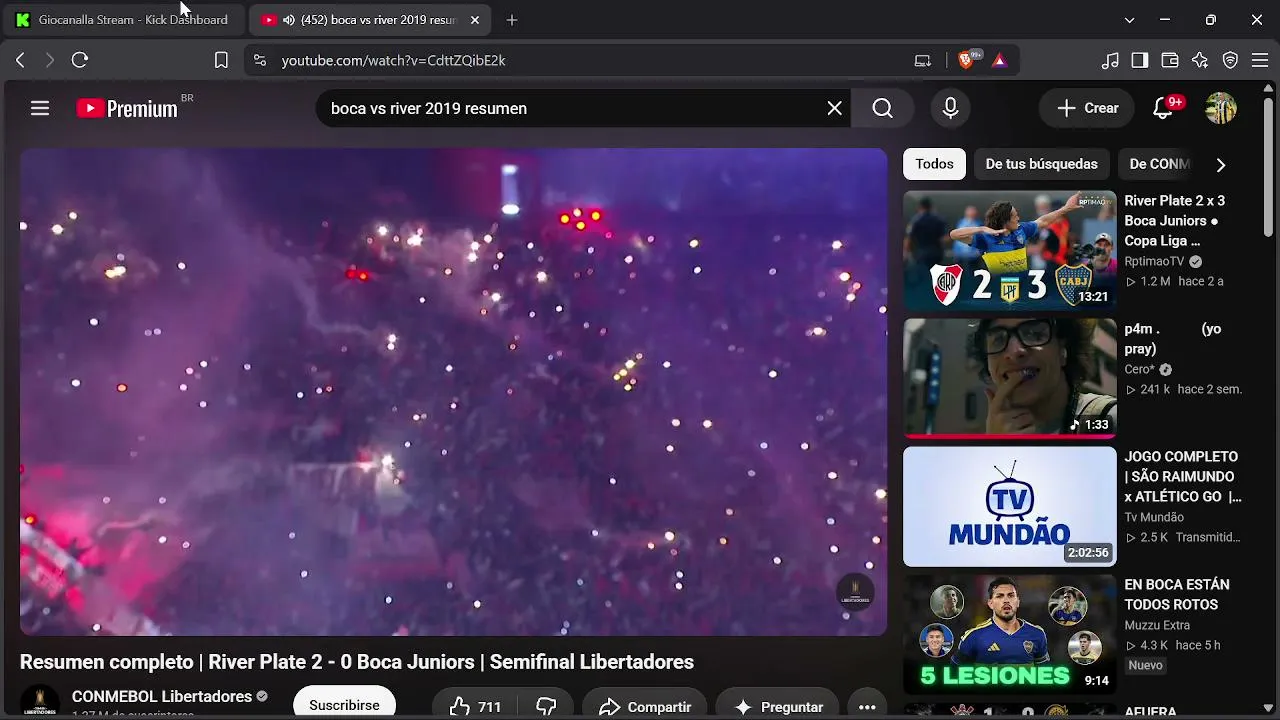Image resolution: width=1280 pixels, height=720 pixels.
Task: Open the Brave playlist music icon
Action: pyautogui.click(x=1110, y=60)
